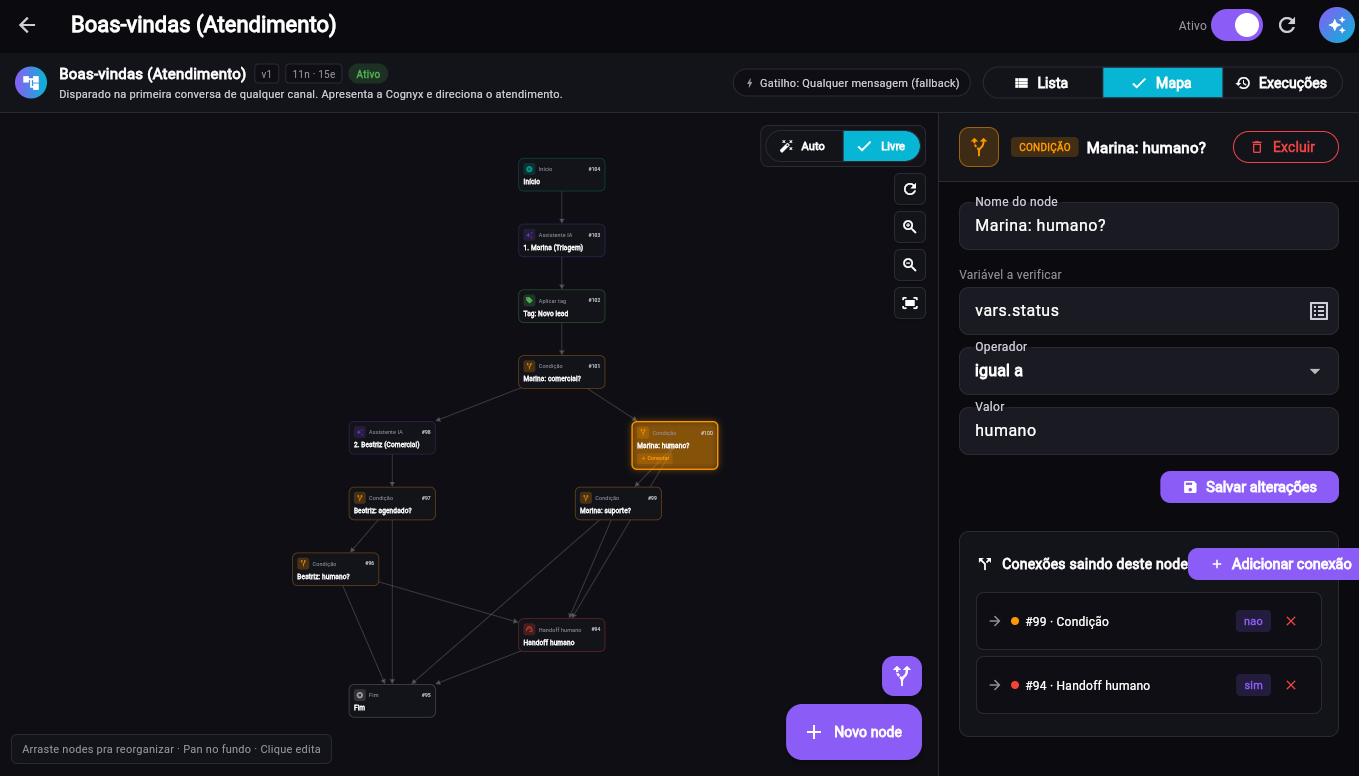Screen dimensions: 1359x776
Task: Select the Fim node #95
Action: [x=392, y=701]
